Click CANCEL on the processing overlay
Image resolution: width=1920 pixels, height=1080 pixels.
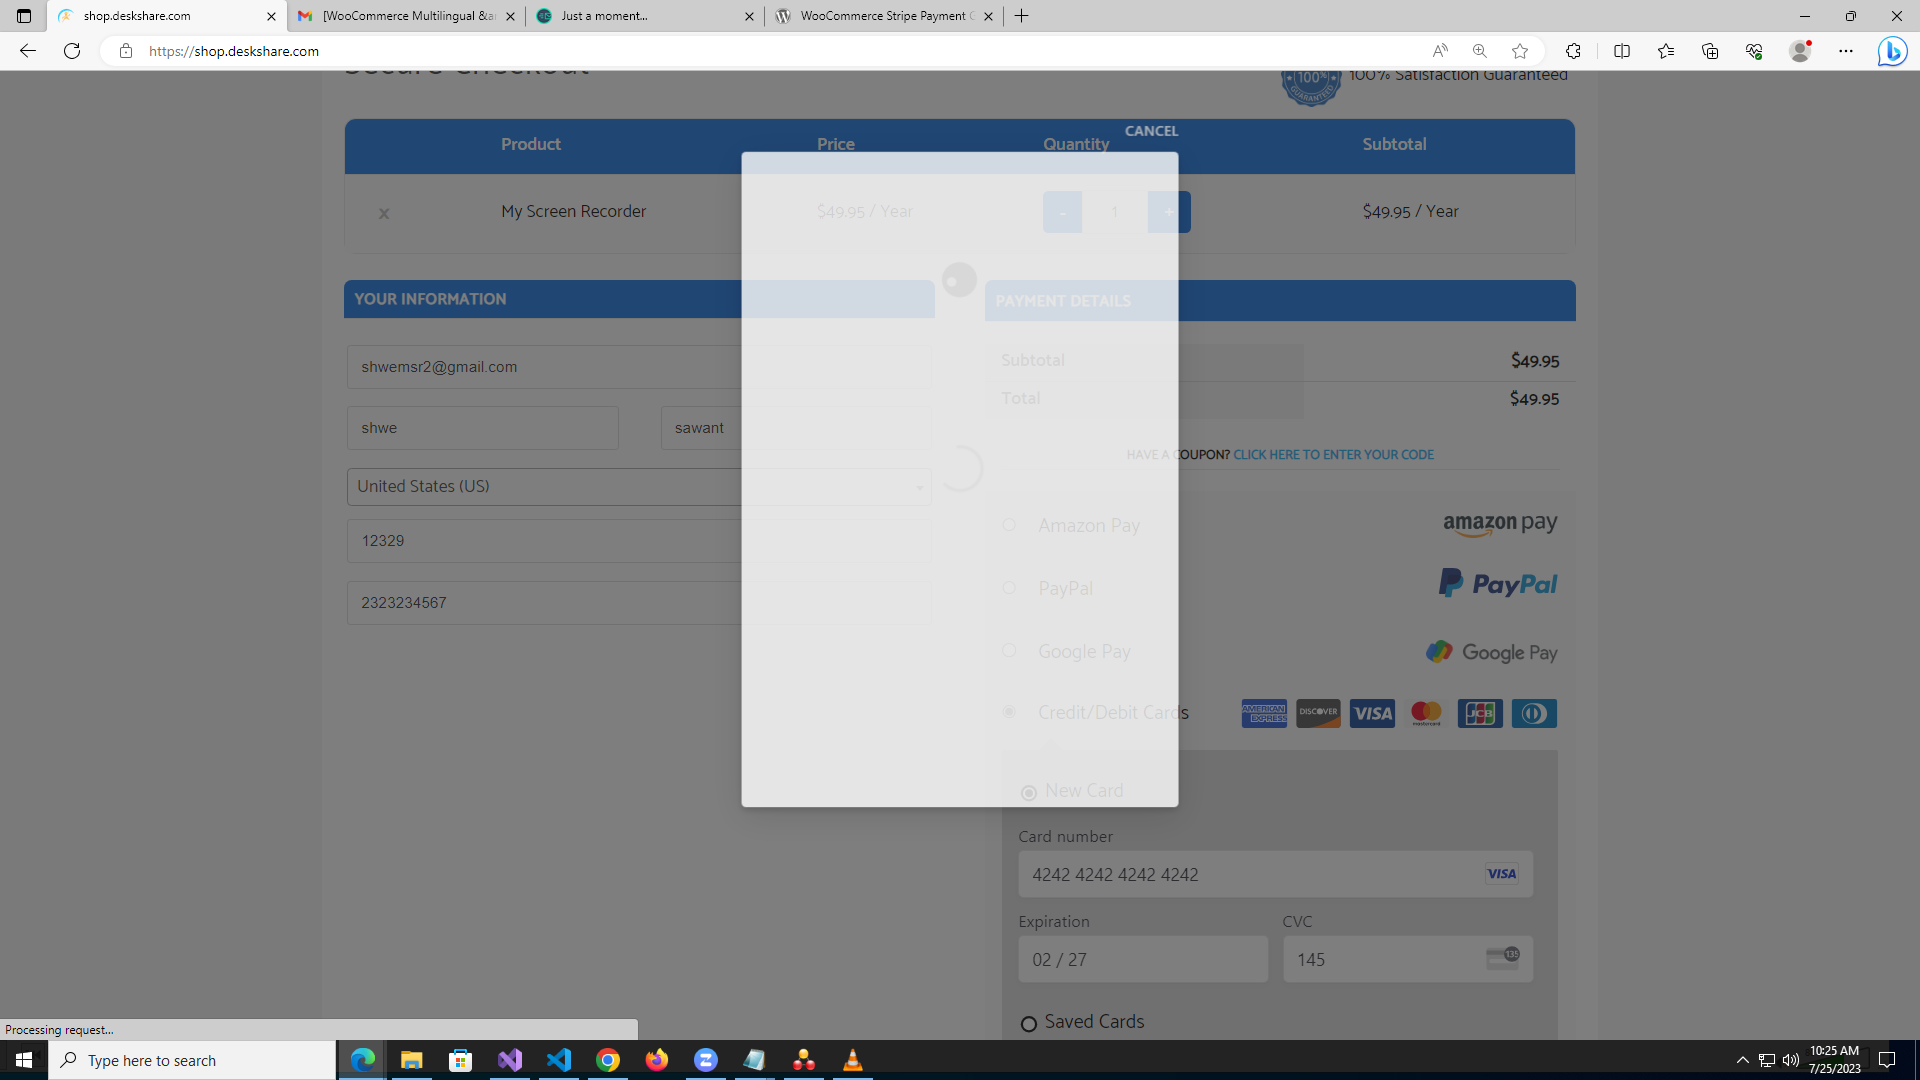pos(1151,131)
